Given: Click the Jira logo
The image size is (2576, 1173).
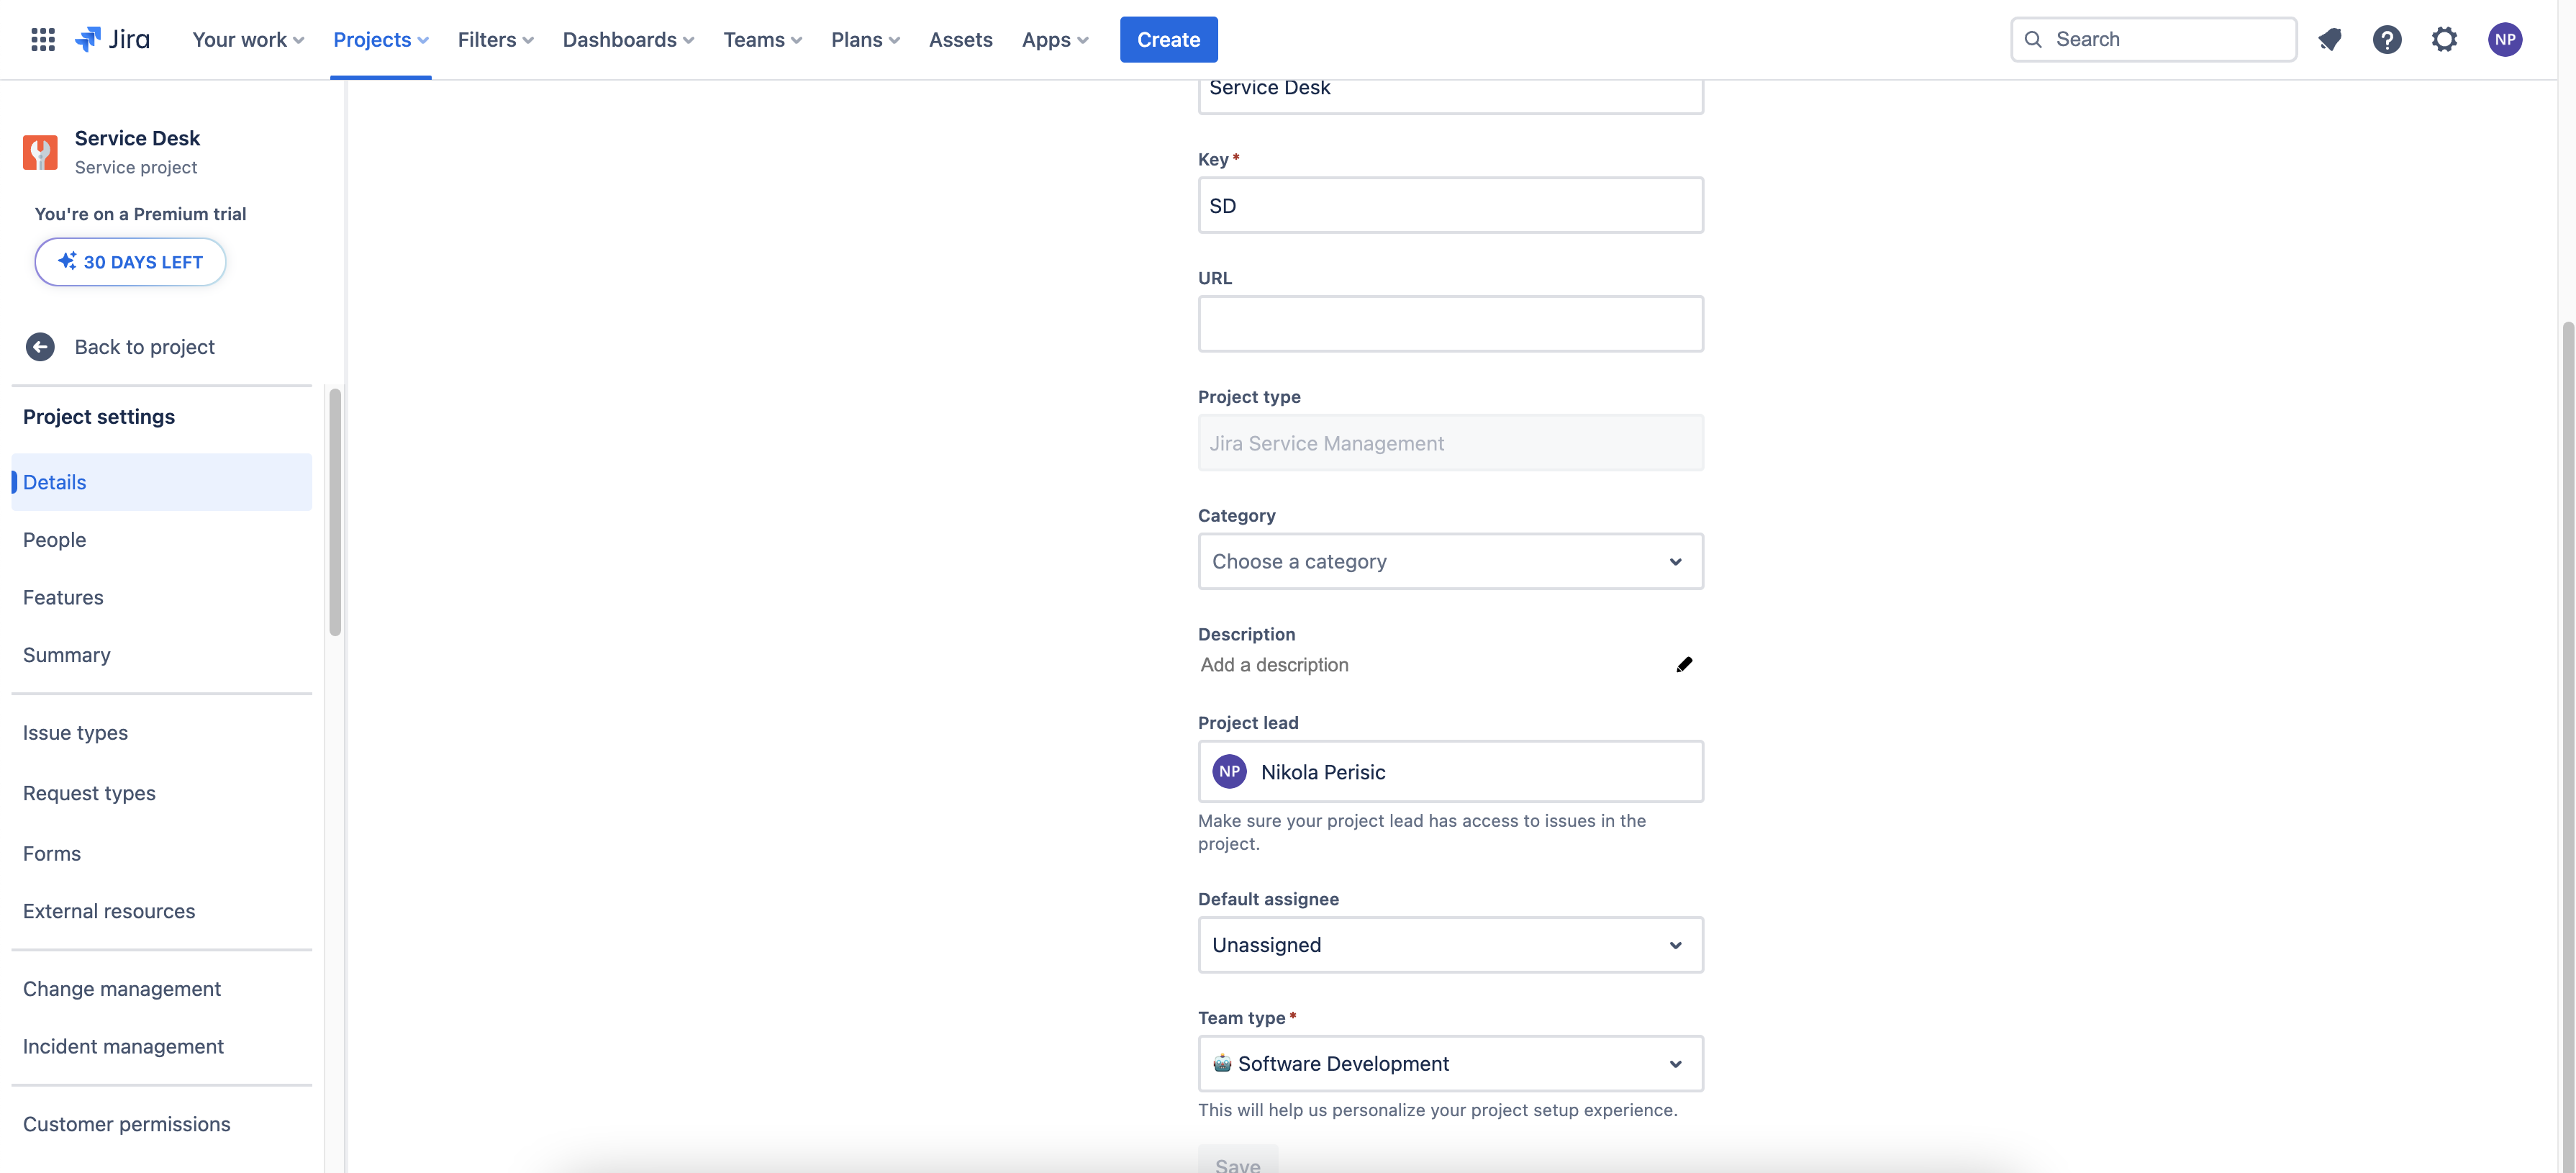Looking at the screenshot, I should 112,39.
